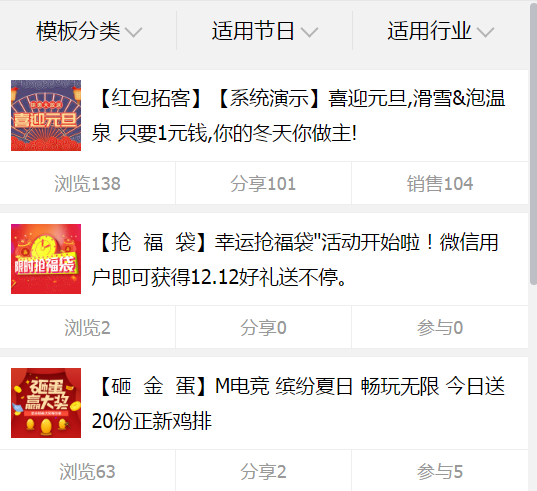Click the 浏览2 view count
Viewport: 537px width, 491px height.
tap(87, 328)
